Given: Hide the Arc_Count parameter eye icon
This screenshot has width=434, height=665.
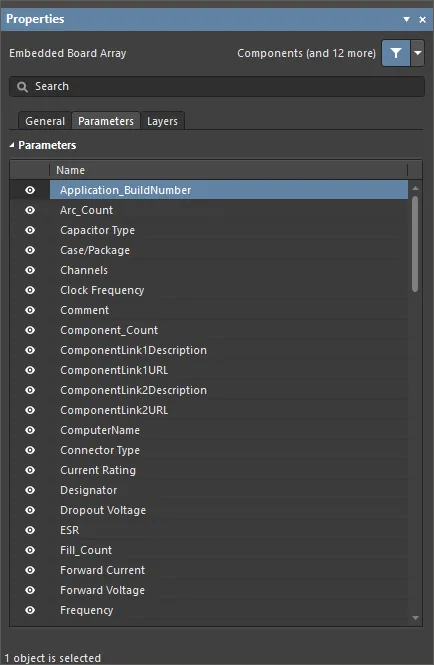Looking at the screenshot, I should [x=30, y=210].
